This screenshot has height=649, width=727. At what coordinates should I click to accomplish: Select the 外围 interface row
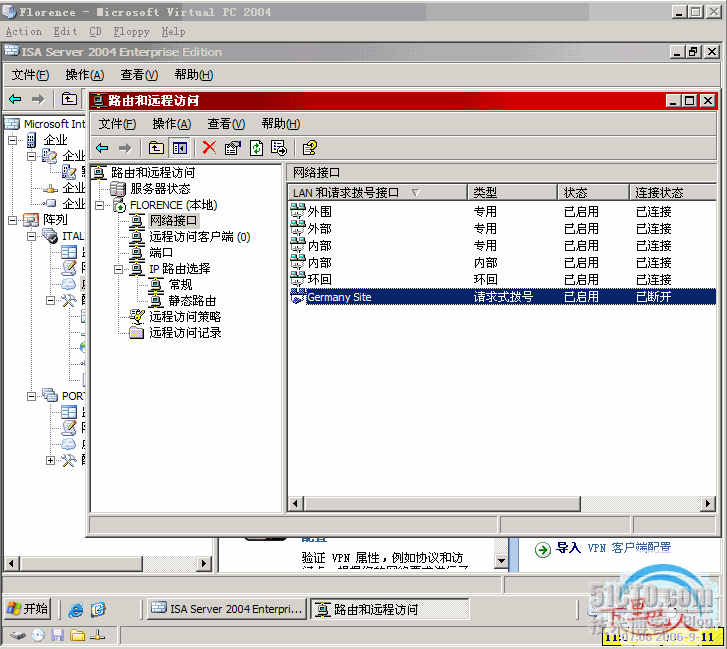(x=502, y=212)
